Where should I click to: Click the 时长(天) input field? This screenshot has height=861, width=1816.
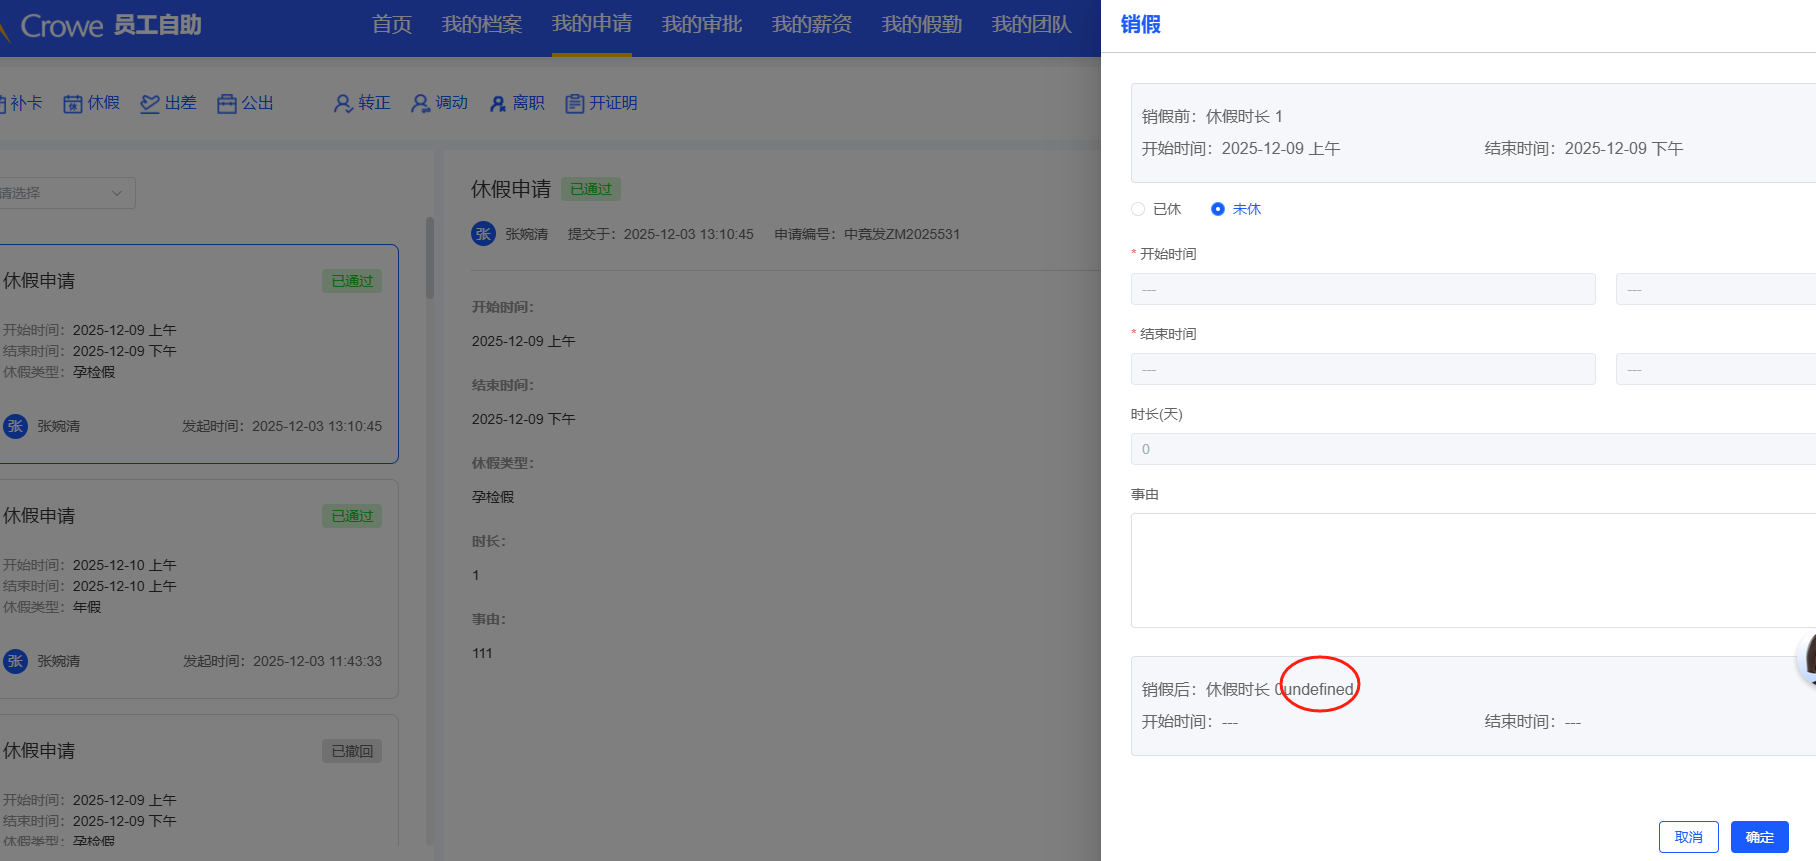click(x=1473, y=449)
